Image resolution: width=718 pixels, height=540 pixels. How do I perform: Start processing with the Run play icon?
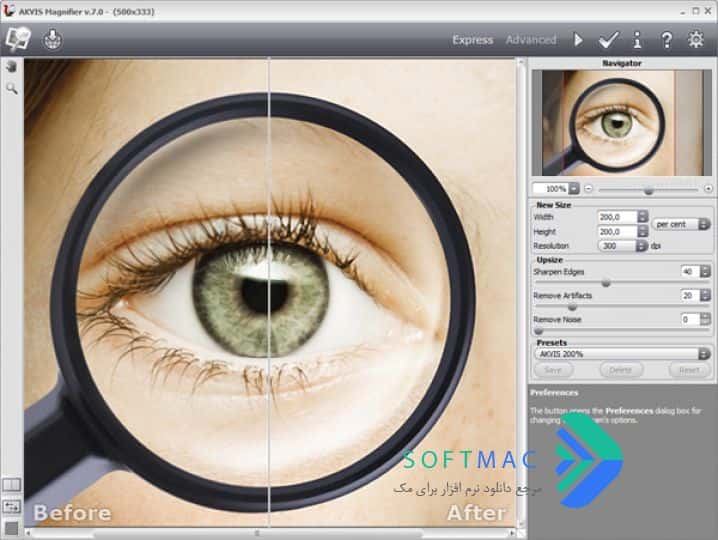(x=578, y=40)
